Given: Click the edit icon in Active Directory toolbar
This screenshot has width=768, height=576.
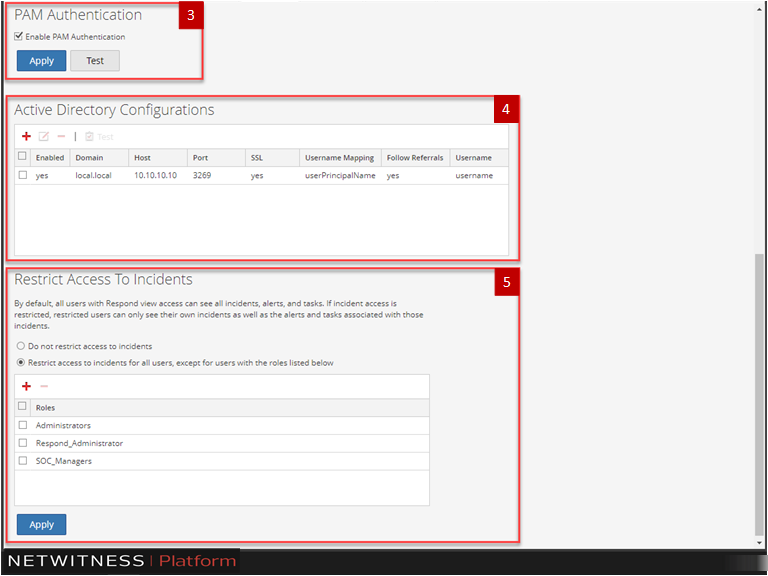Looking at the screenshot, I should click(x=44, y=136).
